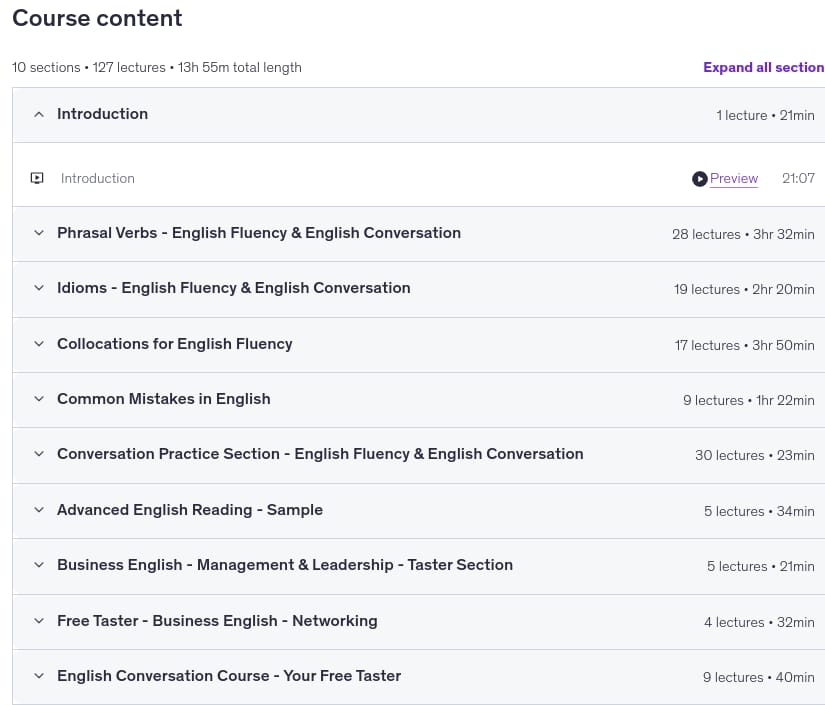Click the '19 lectures • 2hr 20min' text
The image size is (825, 705).
click(x=744, y=289)
